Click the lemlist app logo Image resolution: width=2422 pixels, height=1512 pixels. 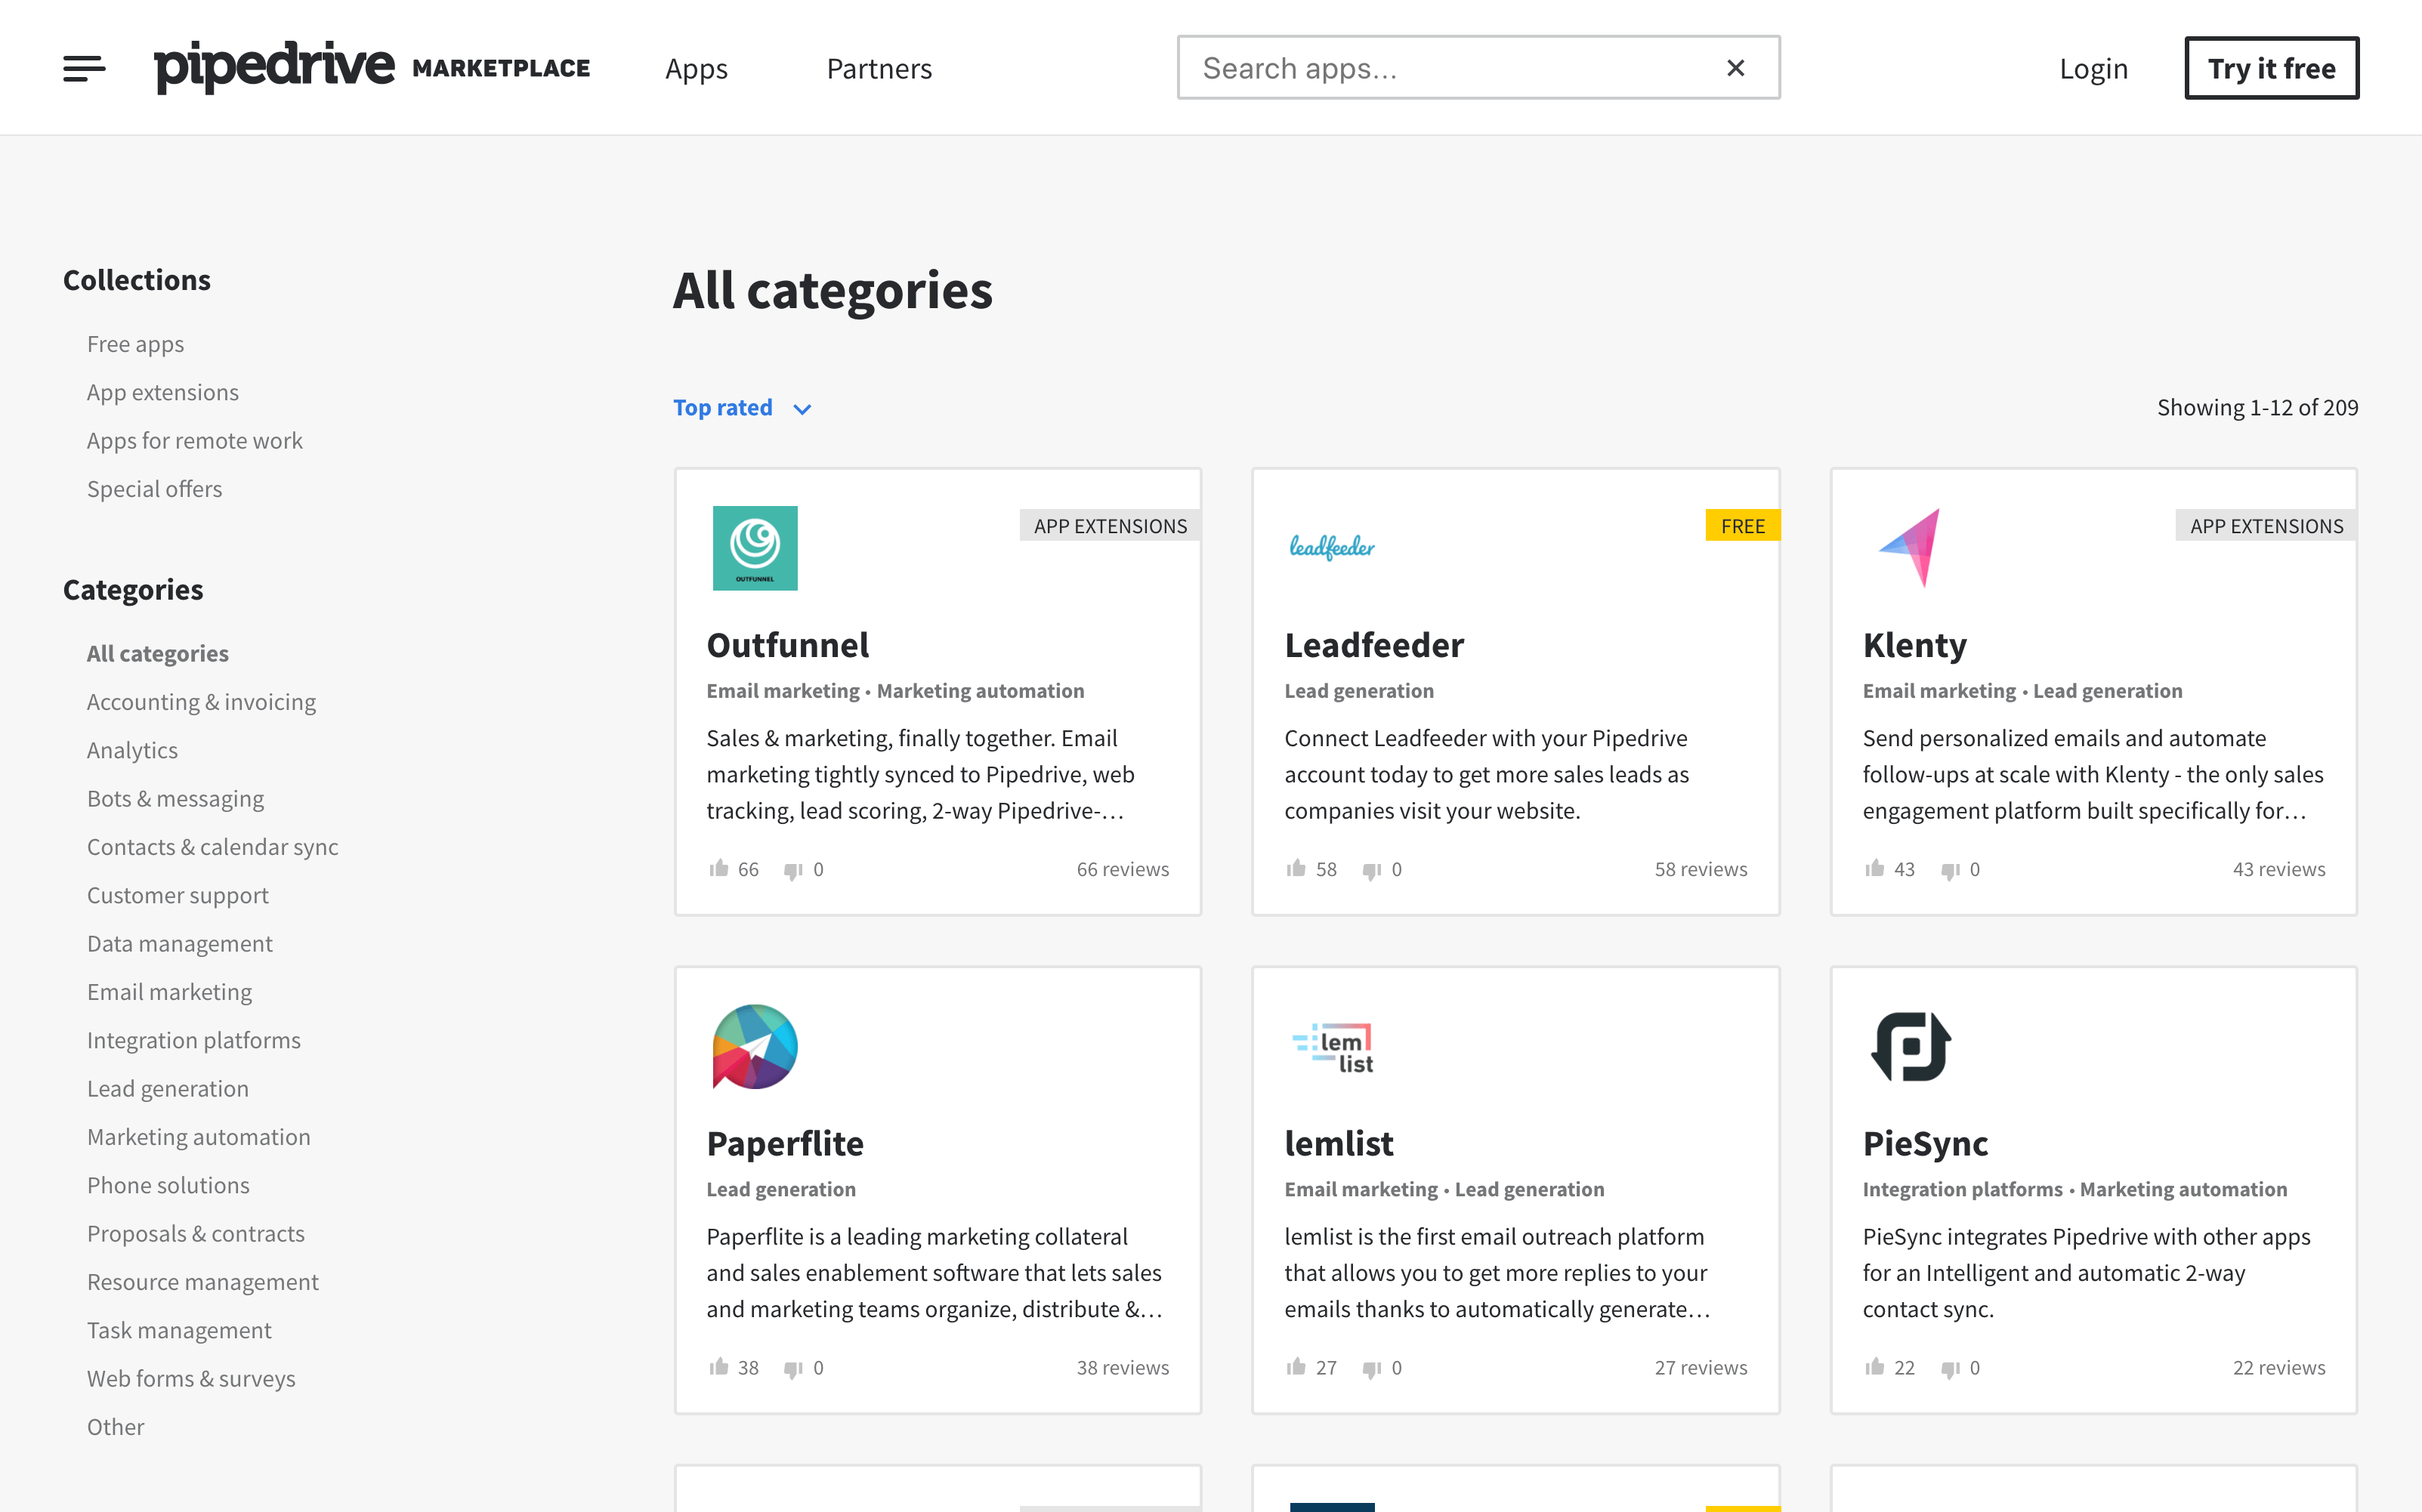(x=1333, y=1047)
